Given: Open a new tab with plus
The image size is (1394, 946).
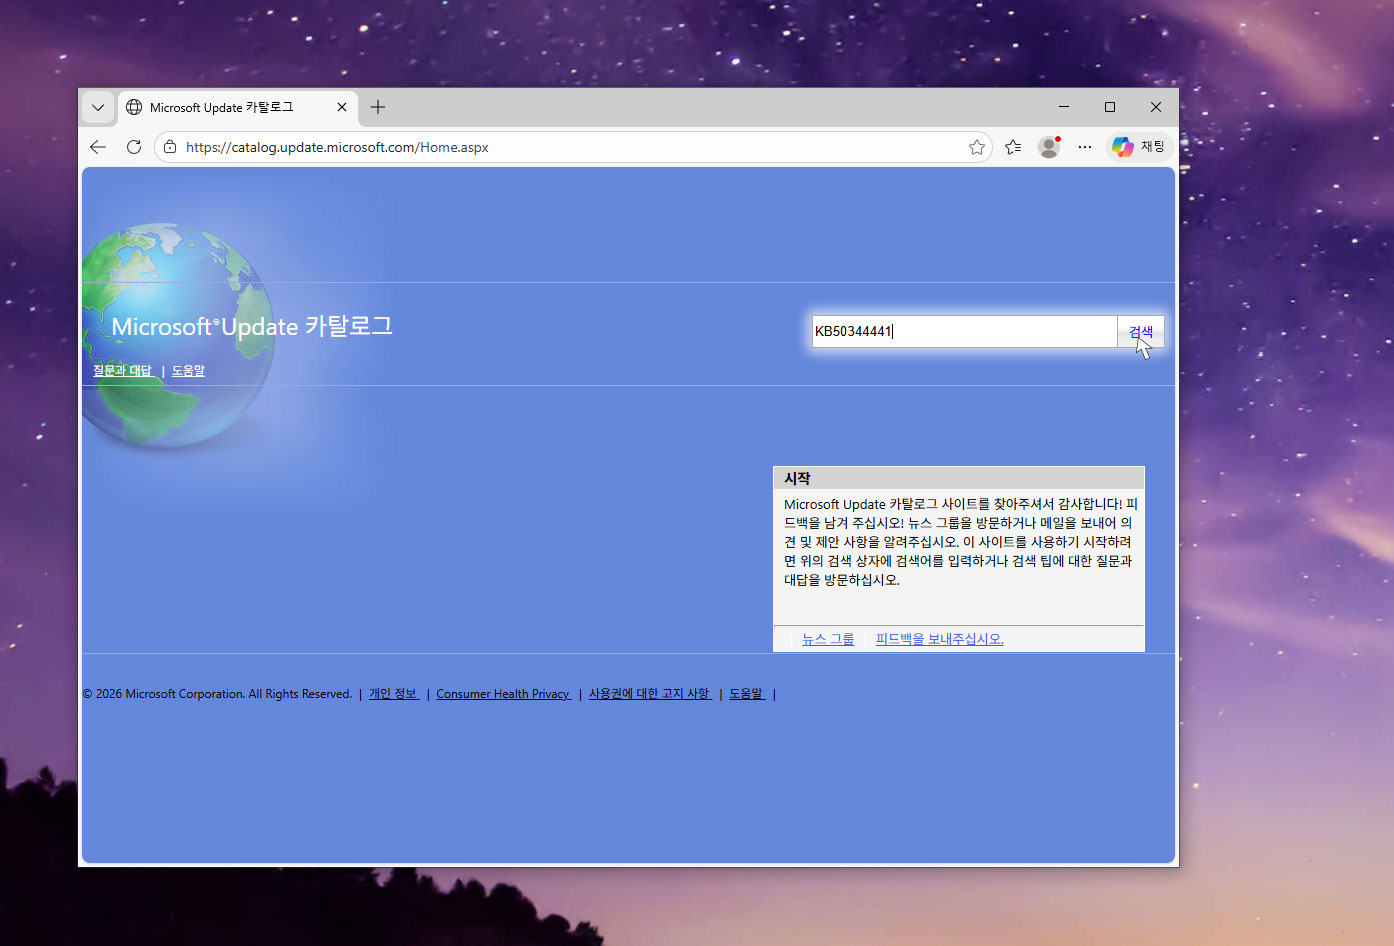Looking at the screenshot, I should 378,107.
